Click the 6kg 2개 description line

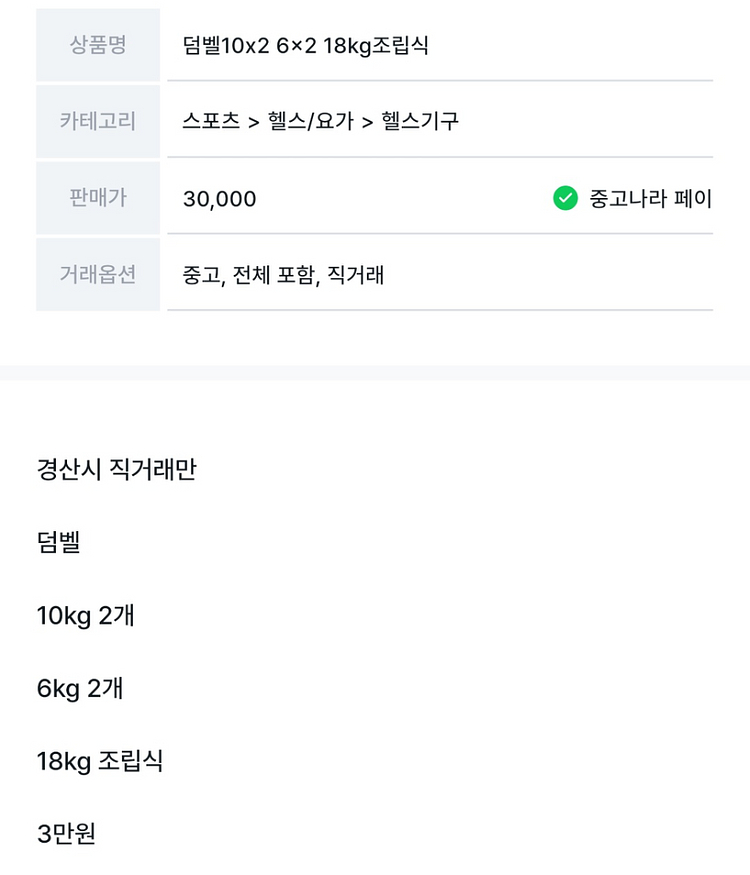[x=80, y=688]
